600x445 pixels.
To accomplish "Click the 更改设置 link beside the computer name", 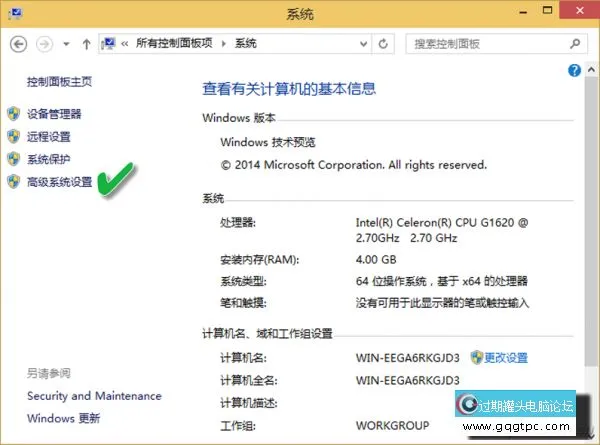I will (x=505, y=358).
